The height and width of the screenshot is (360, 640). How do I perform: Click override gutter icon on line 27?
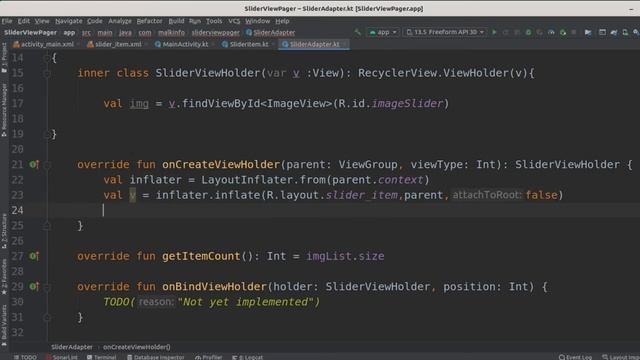click(x=34, y=256)
